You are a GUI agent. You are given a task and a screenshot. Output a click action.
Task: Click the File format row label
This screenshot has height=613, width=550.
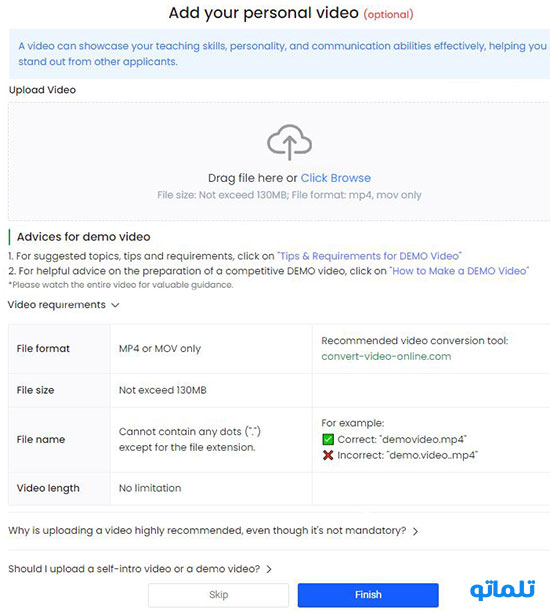[x=43, y=349]
